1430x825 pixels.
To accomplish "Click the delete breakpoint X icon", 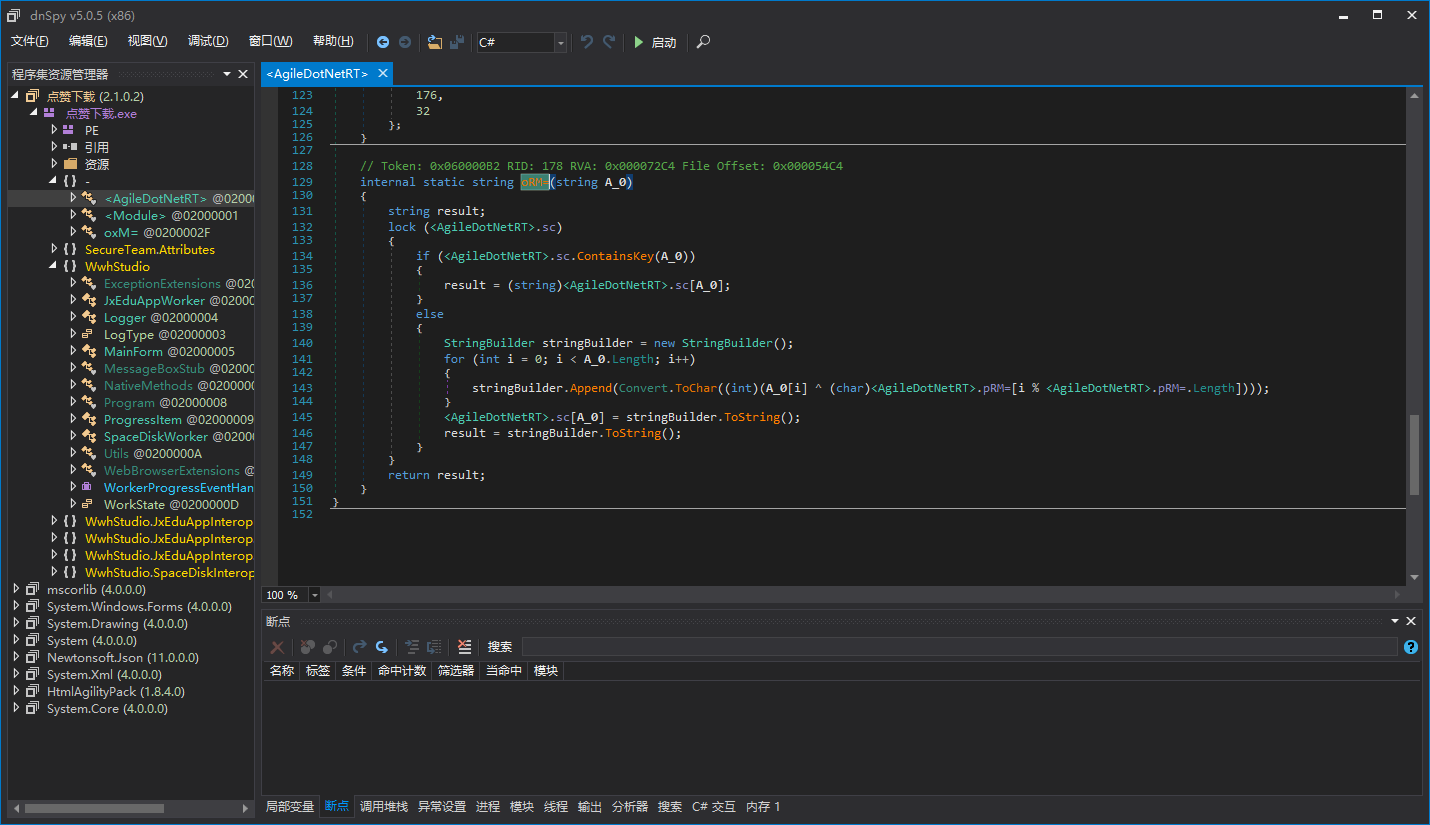I will (277, 647).
